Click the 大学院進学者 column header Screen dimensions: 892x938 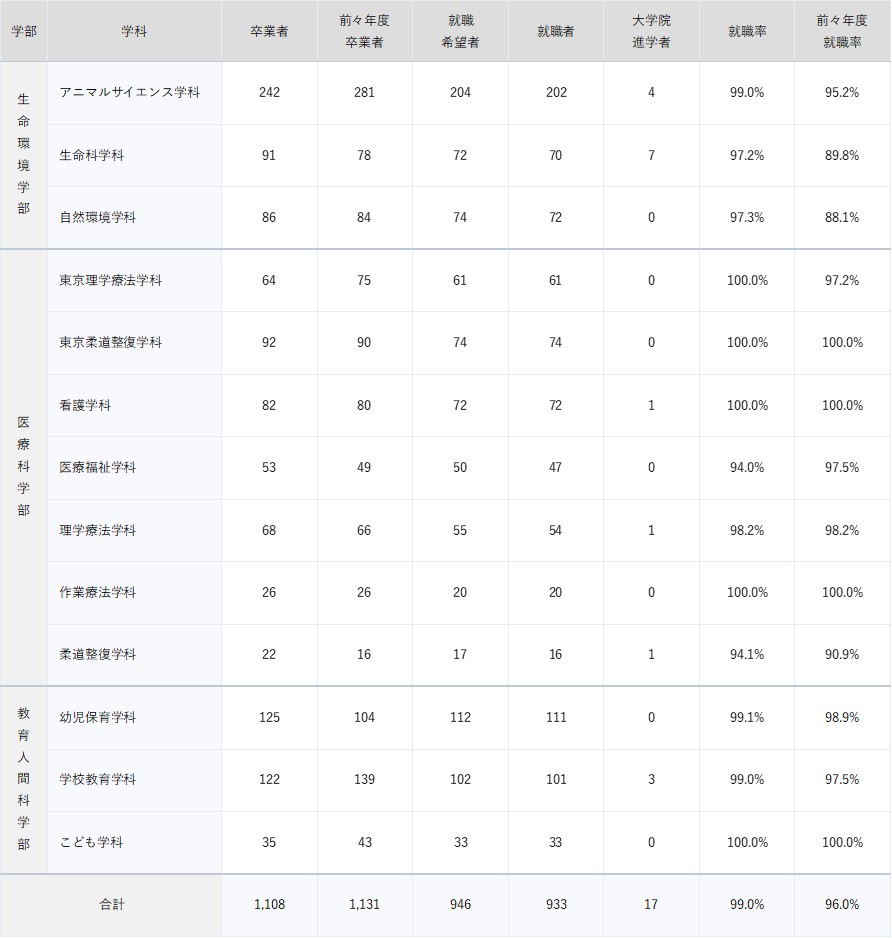[x=651, y=31]
